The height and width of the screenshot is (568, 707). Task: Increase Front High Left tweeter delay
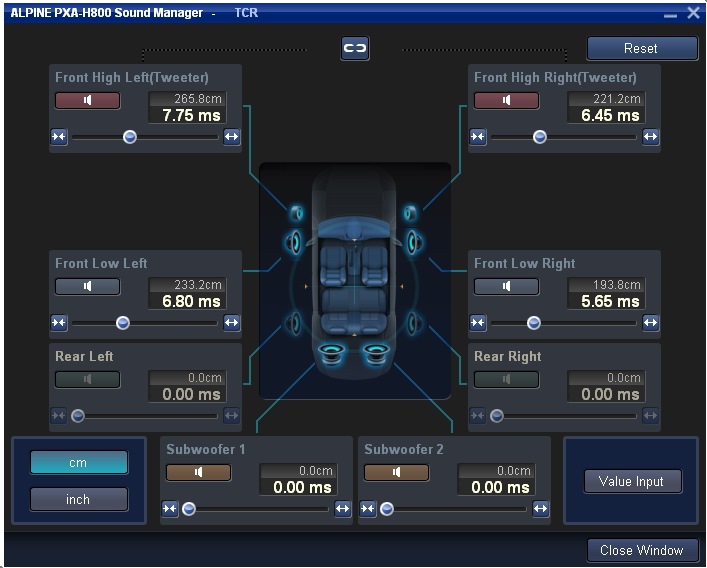pos(231,137)
